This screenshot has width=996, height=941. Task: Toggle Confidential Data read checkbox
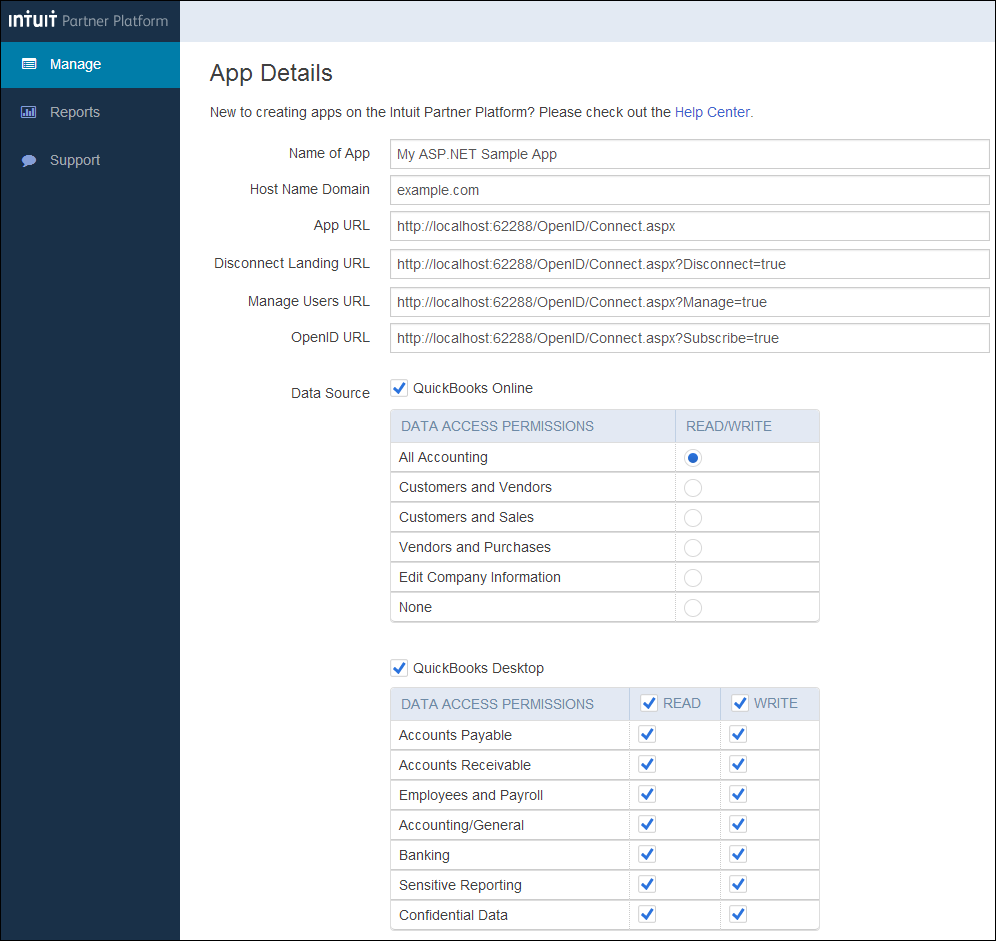tap(647, 914)
